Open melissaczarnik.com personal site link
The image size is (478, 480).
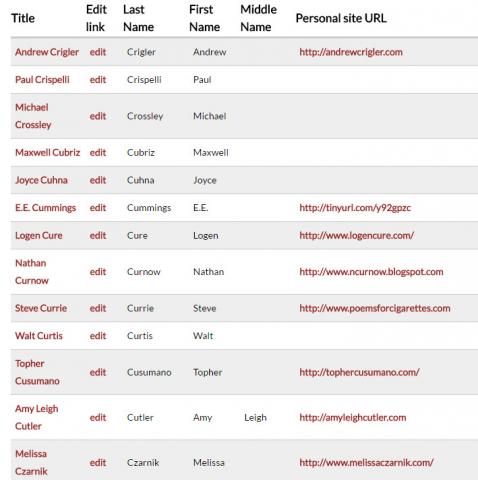[x=366, y=463]
